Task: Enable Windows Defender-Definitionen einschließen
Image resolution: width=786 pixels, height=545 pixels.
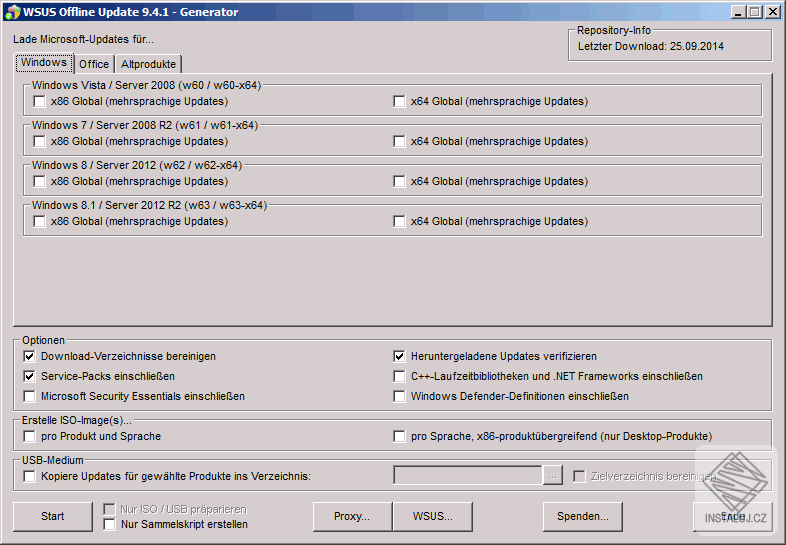Action: 399,397
